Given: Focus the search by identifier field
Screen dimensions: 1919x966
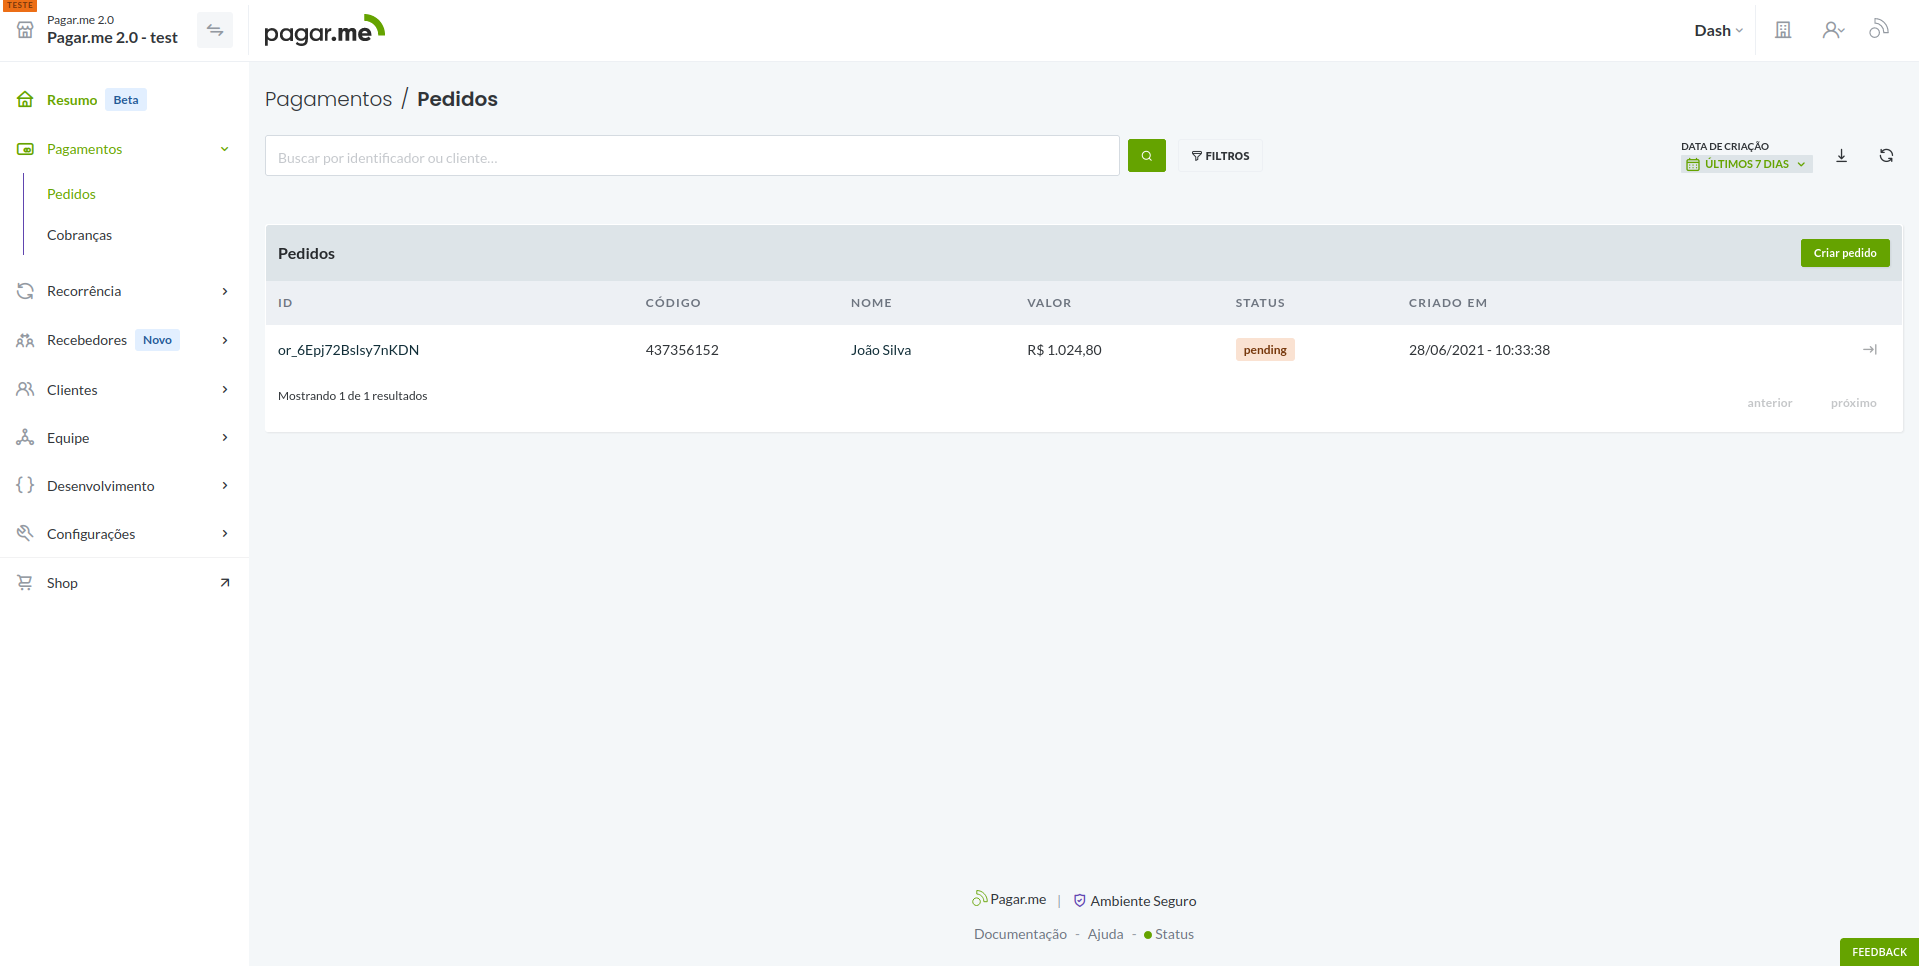Looking at the screenshot, I should [x=692, y=156].
